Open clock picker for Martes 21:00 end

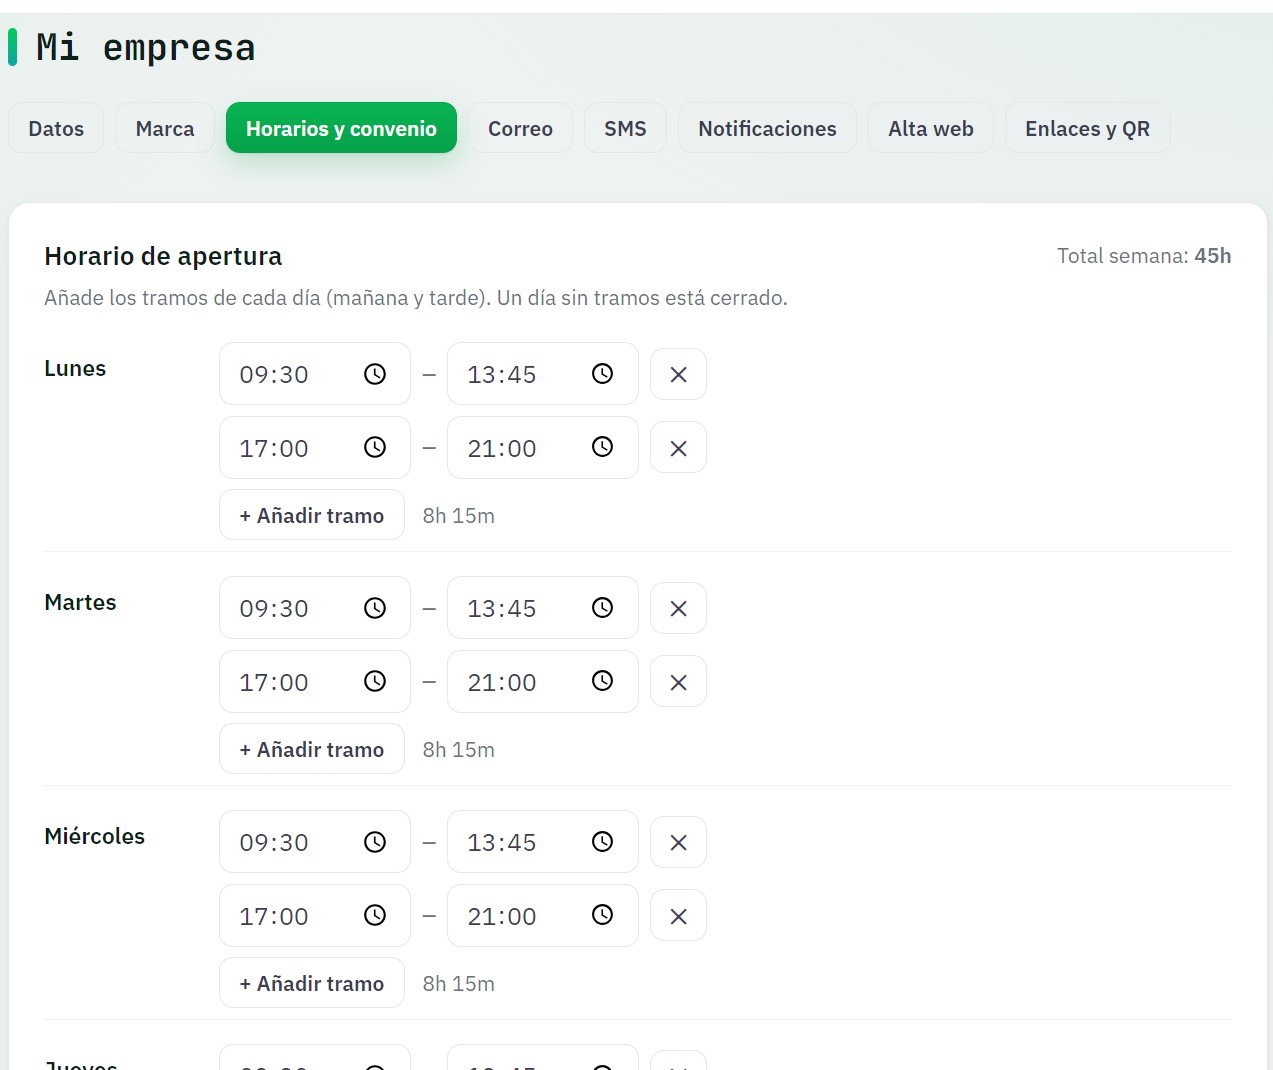tap(602, 681)
